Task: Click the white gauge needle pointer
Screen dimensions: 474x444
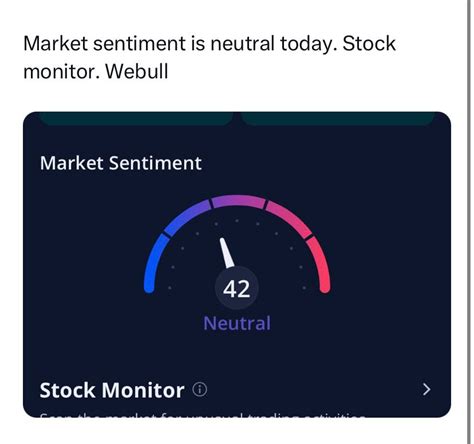Action: coord(227,253)
